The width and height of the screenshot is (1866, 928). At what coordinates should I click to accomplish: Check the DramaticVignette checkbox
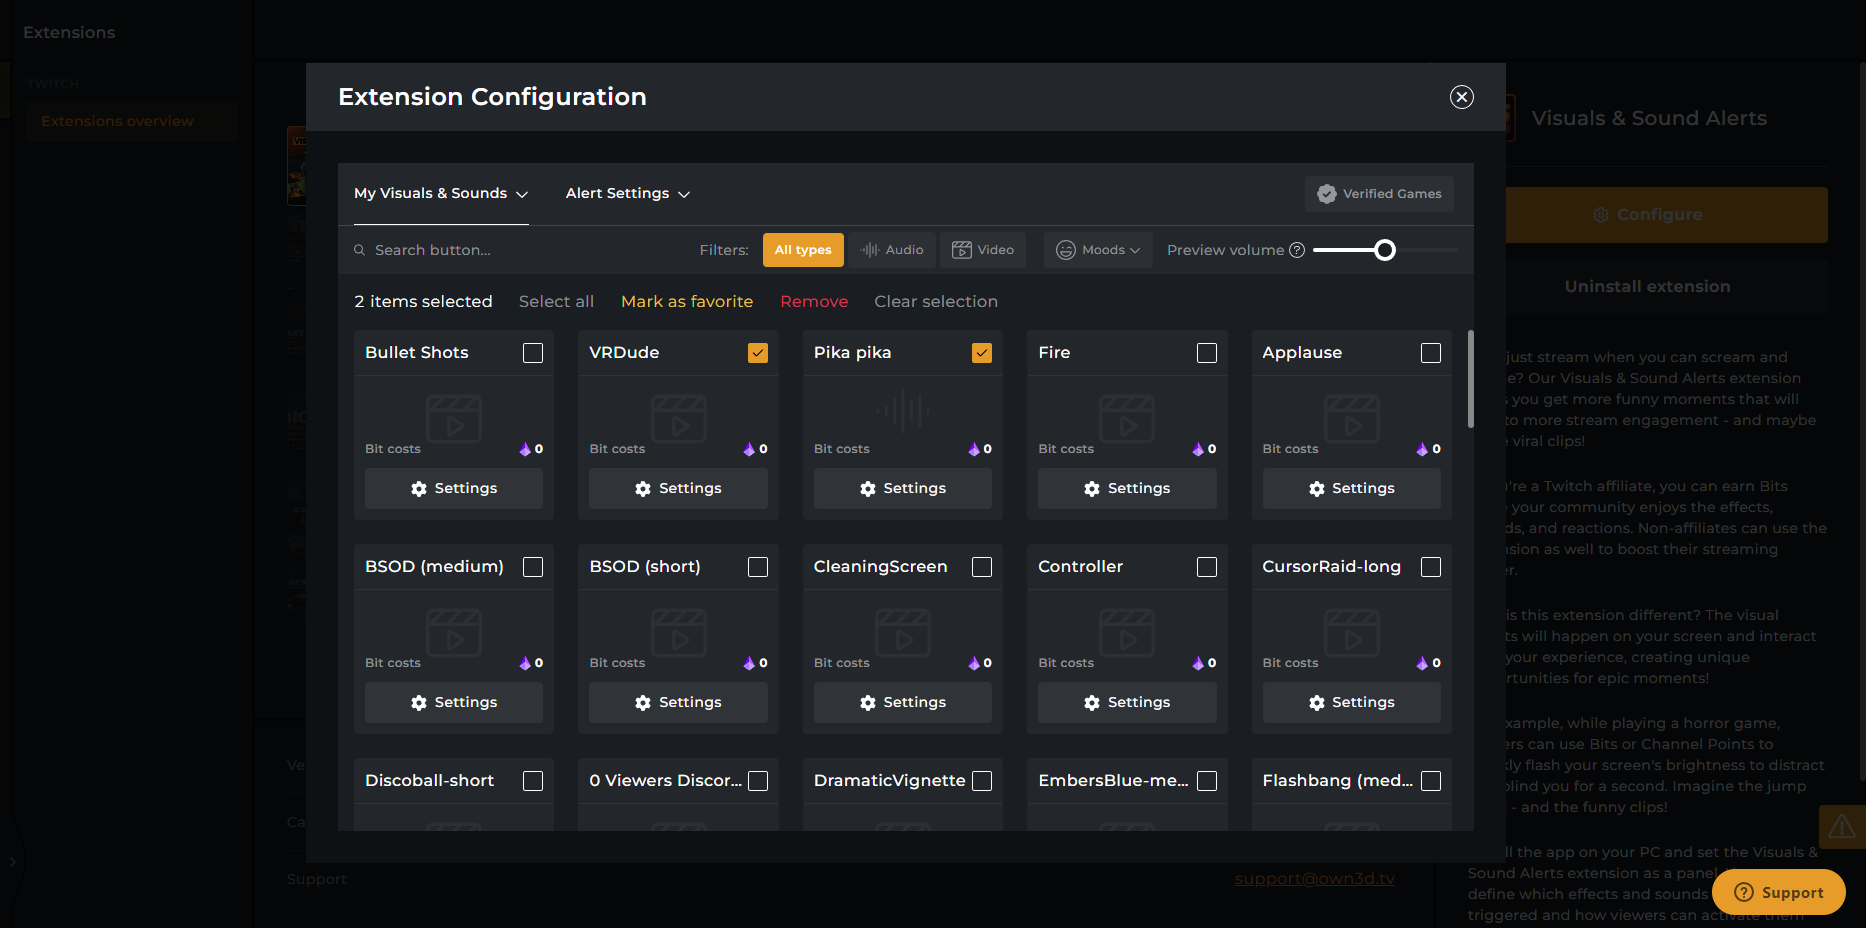[982, 781]
